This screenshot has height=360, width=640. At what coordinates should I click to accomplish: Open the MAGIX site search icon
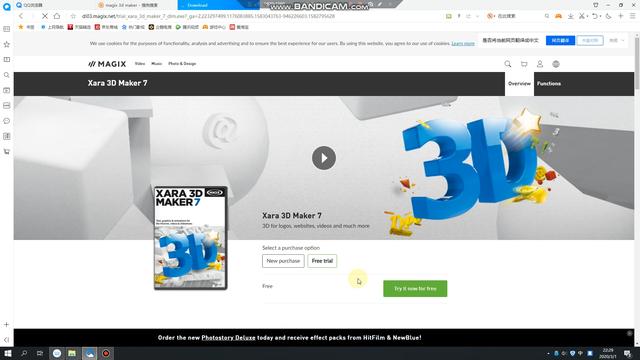tap(508, 64)
